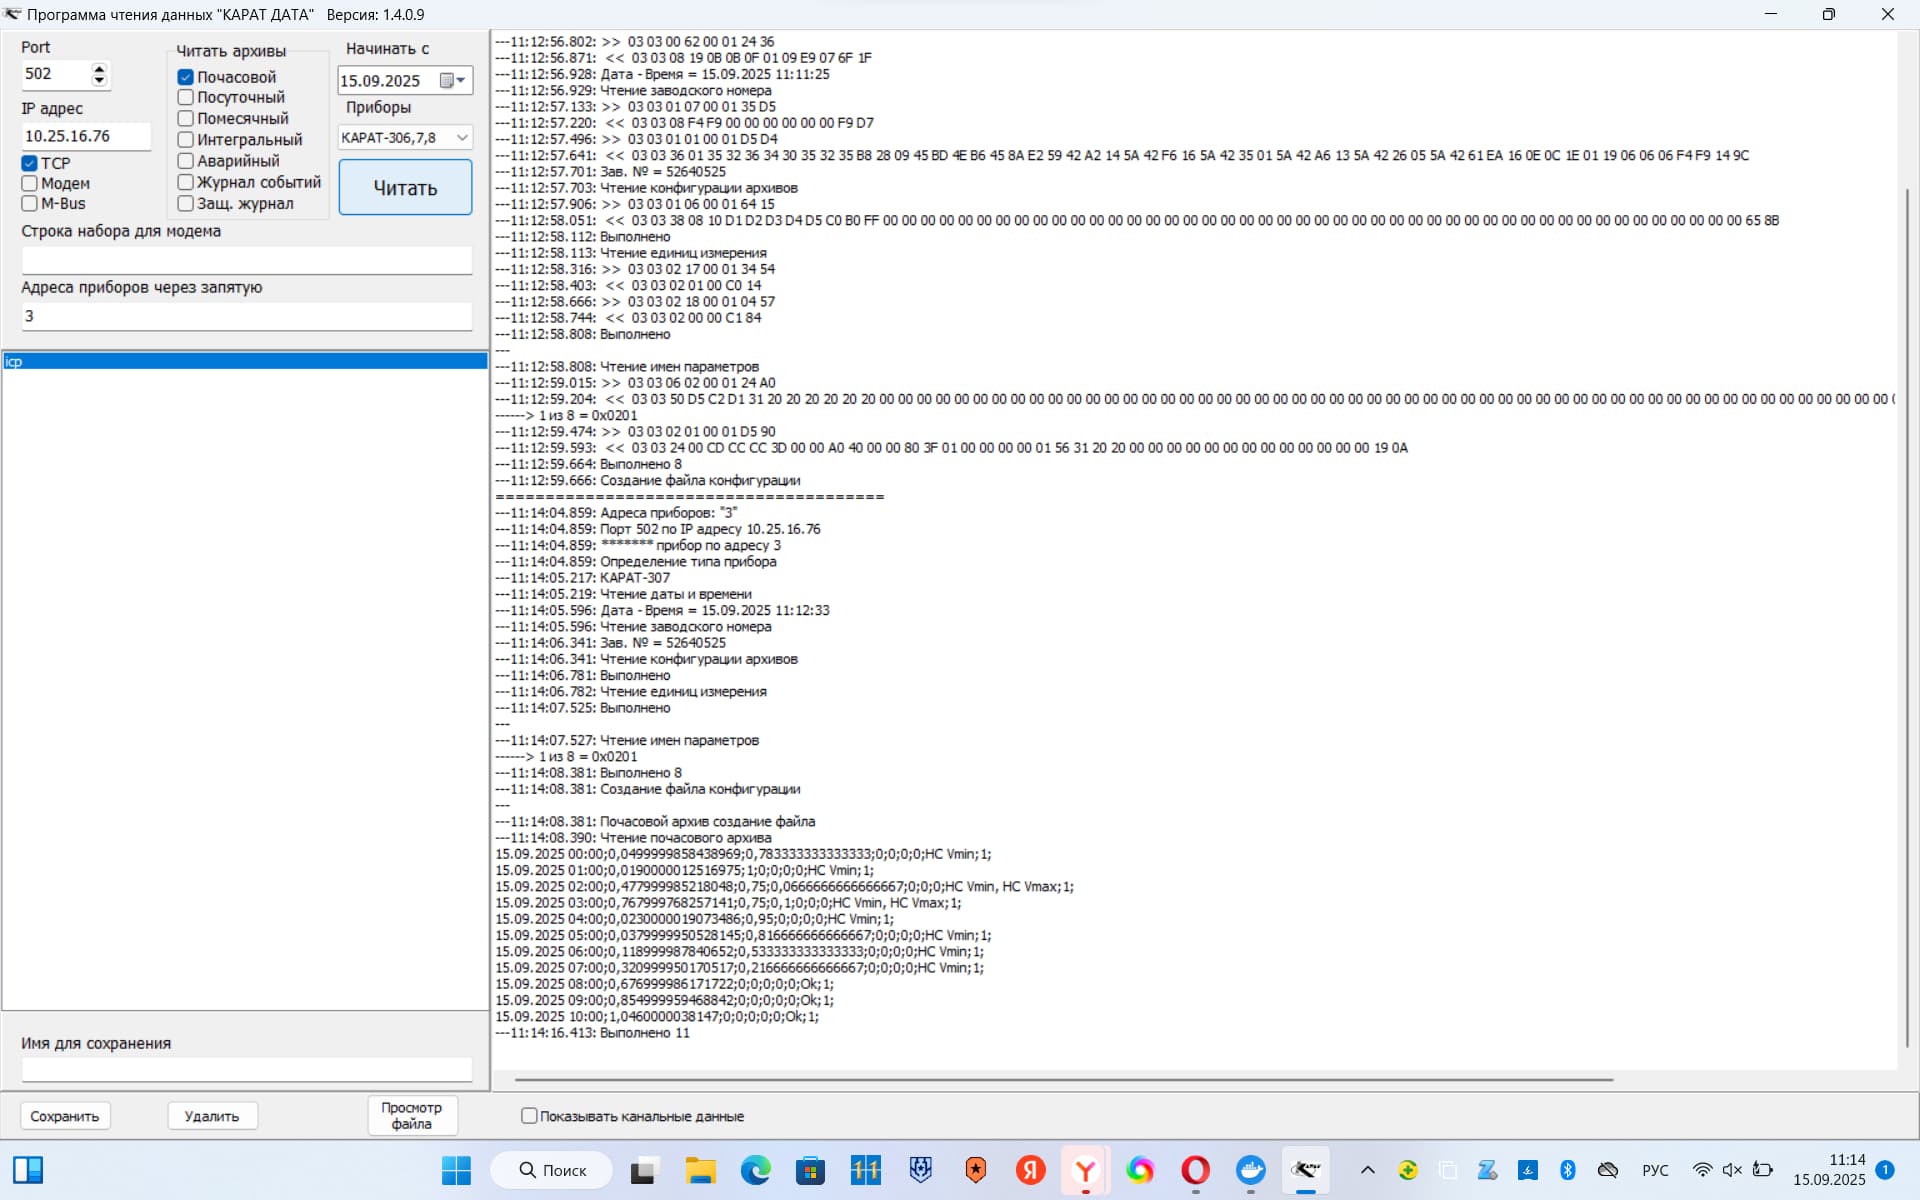Viewport: 1920px width, 1200px height.
Task: Enable the Посуточный archive checkbox
Action: click(x=186, y=97)
